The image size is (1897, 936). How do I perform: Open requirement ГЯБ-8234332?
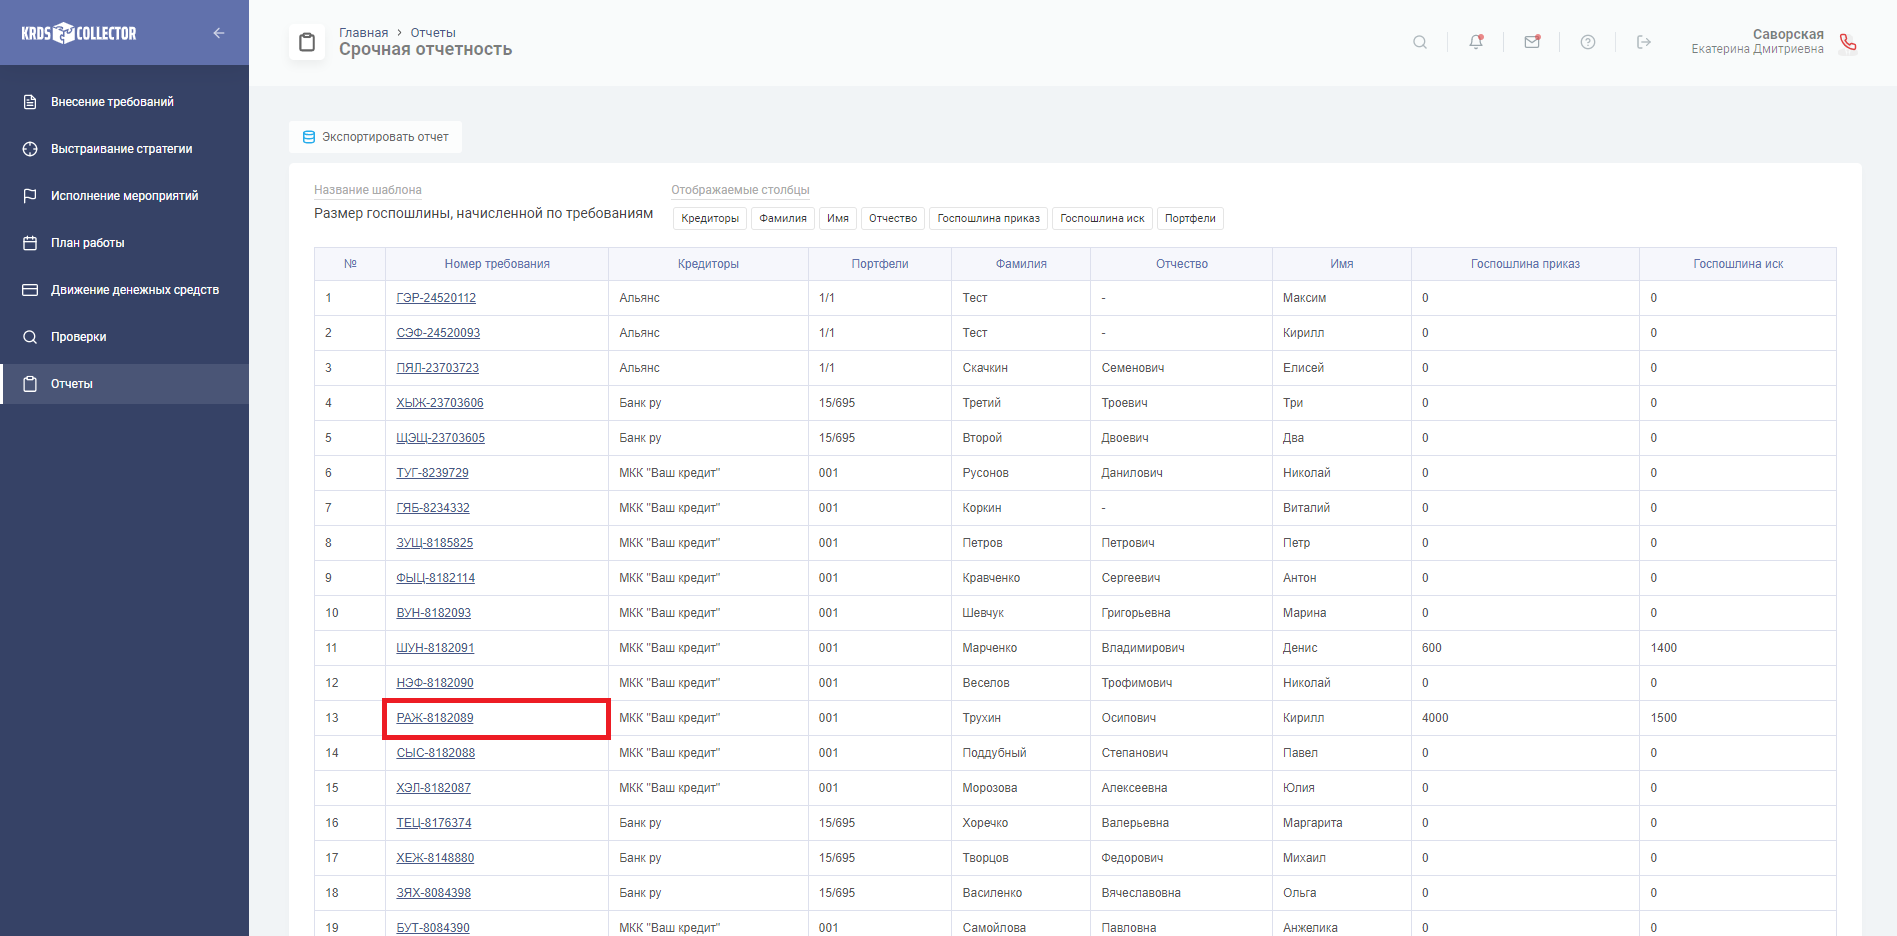click(x=433, y=508)
